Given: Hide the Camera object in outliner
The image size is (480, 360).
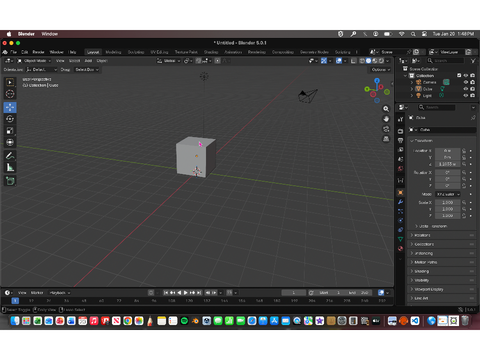Looking at the screenshot, I should pyautogui.click(x=466, y=82).
